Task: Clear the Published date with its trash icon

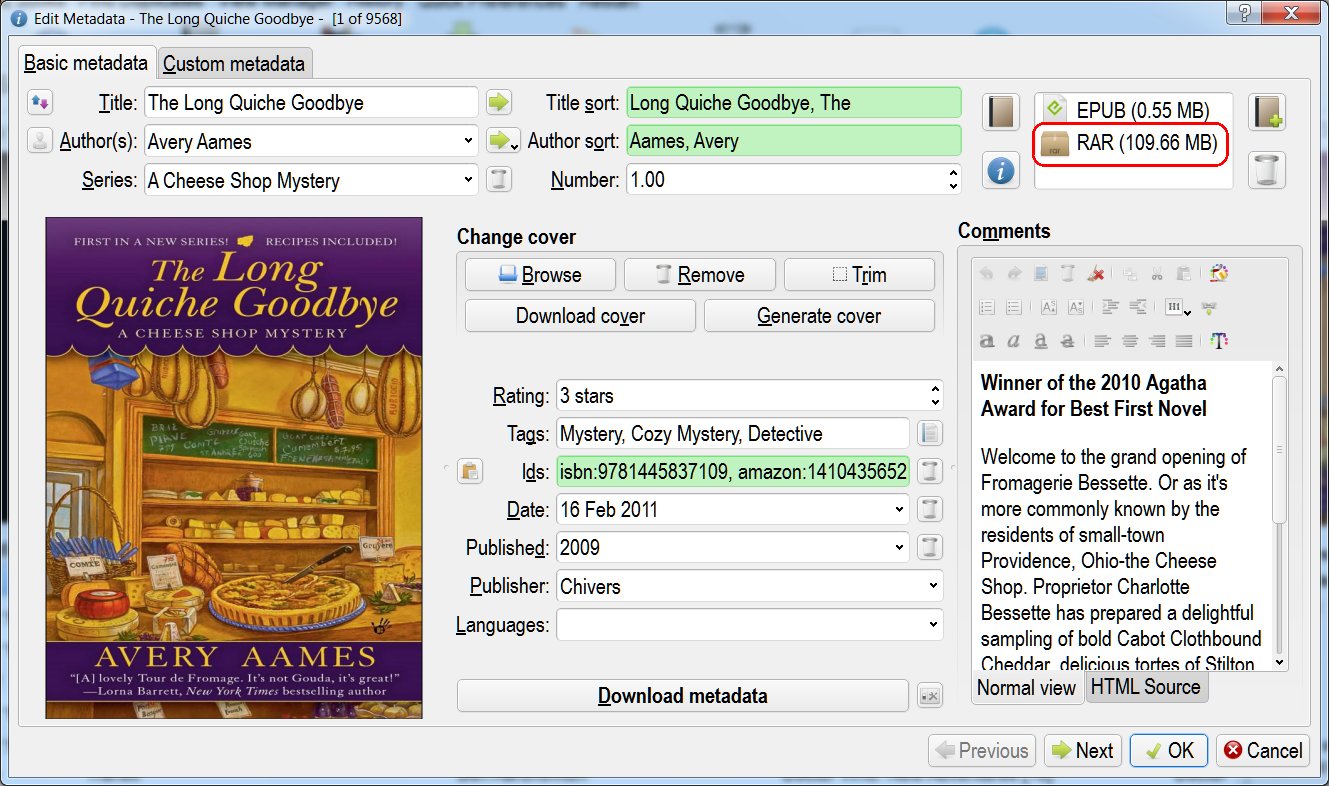Action: click(x=930, y=547)
